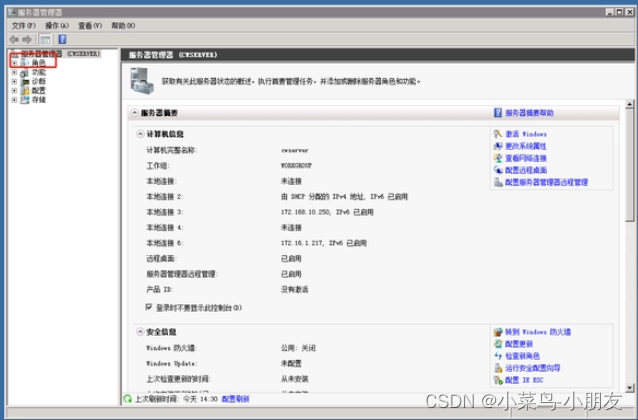638x420 pixels.
Task: Click the 转到 Windows 防火墙 link
Action: (x=538, y=332)
